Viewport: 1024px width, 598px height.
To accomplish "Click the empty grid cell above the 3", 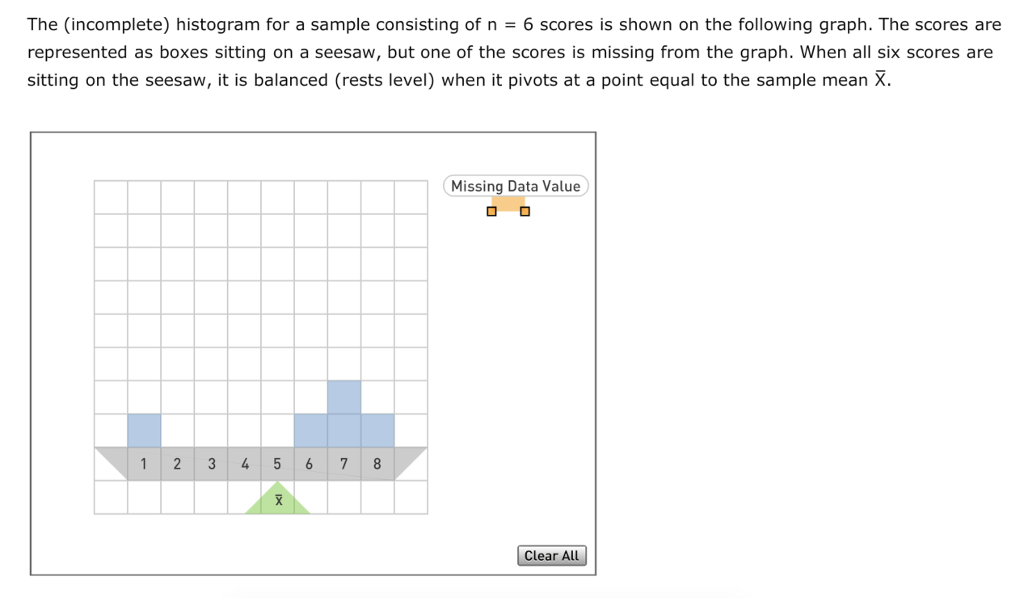I will tap(211, 428).
